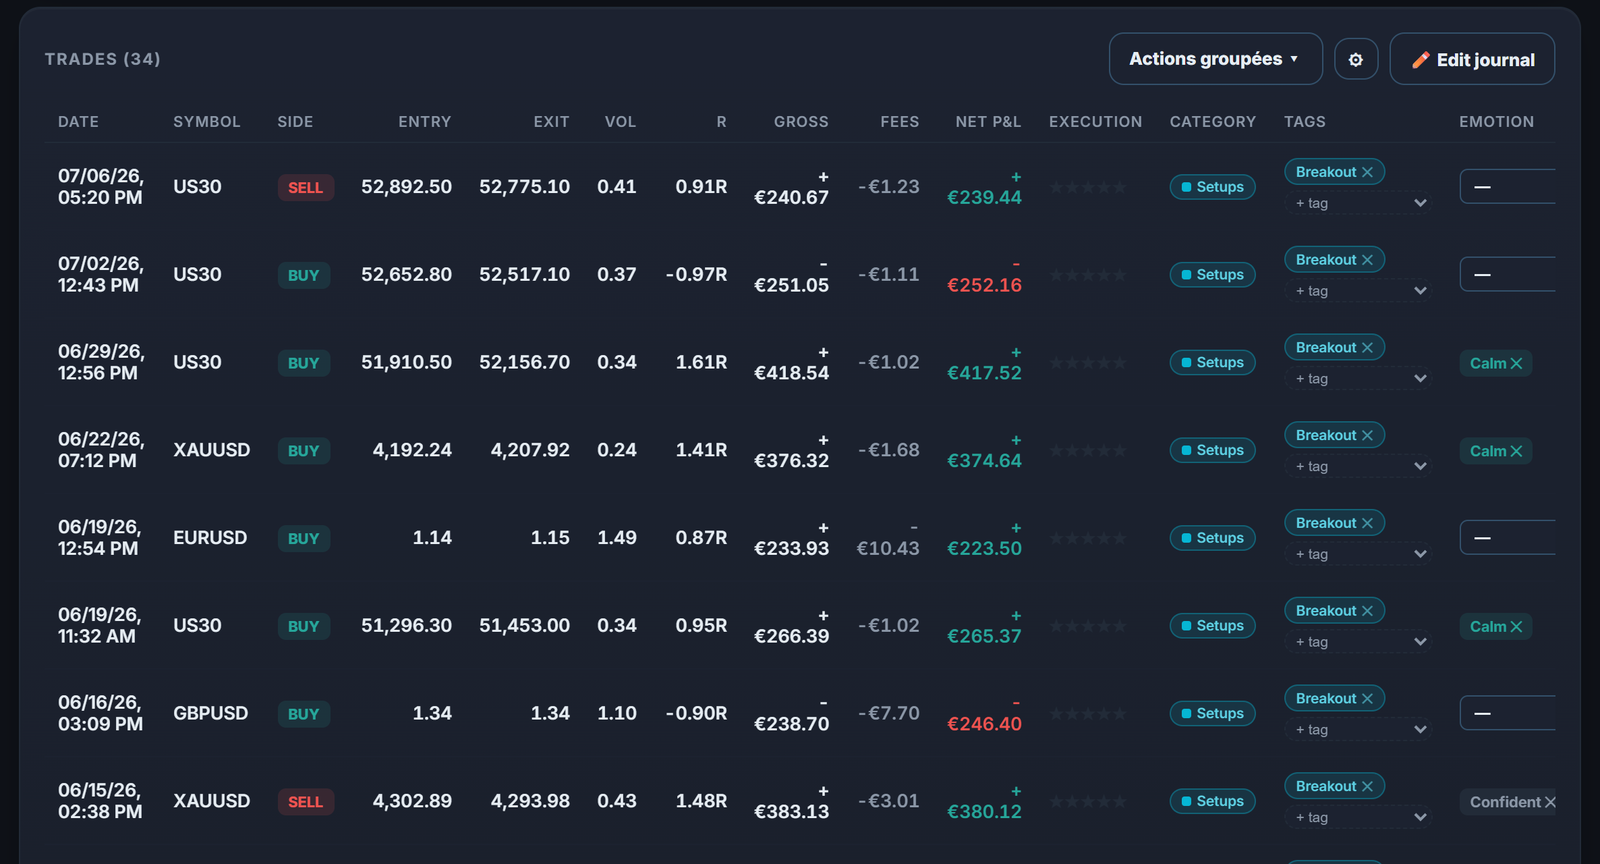Remove Breakout tag on 07/02/26 trade
The image size is (1600, 864).
[1367, 260]
